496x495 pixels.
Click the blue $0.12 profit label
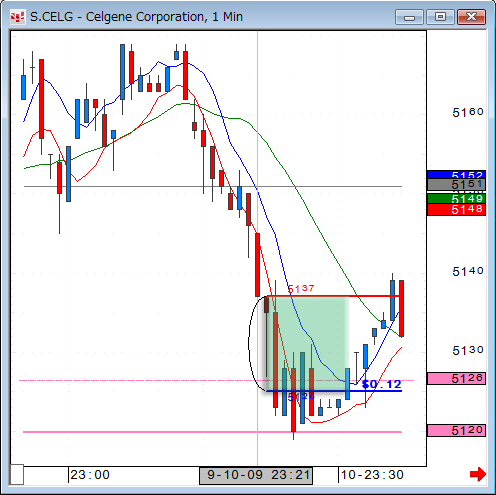click(382, 384)
